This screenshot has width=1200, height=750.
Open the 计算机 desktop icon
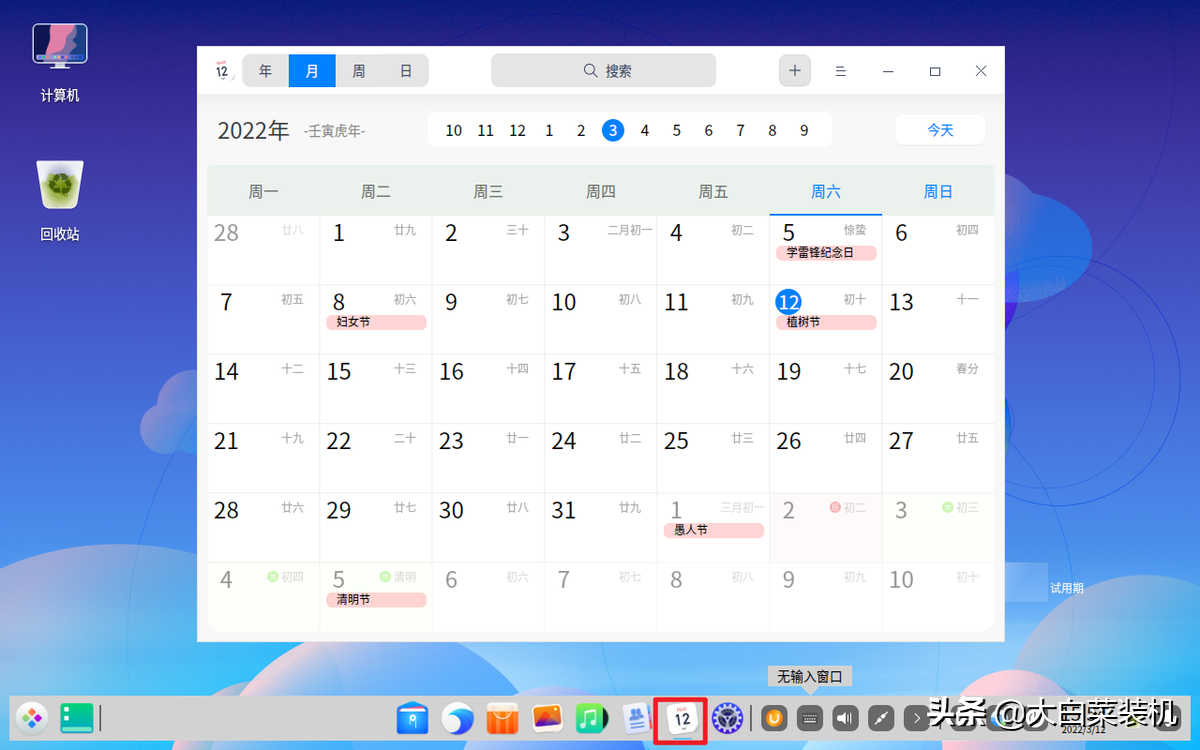coord(60,63)
